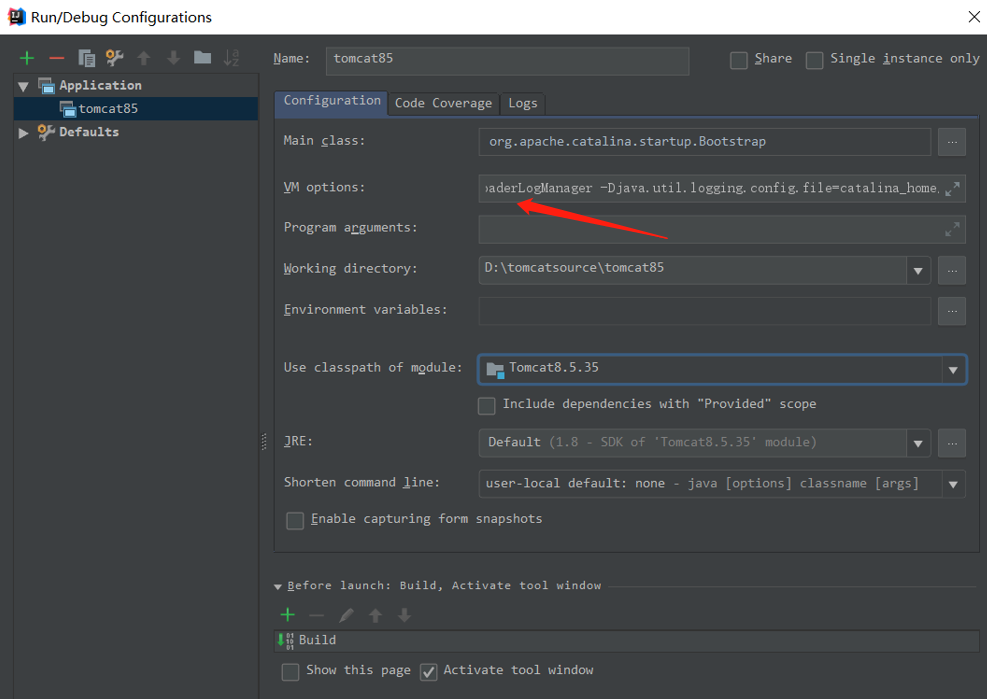Select the Build item in Before launch list
987x699 pixels.
pyautogui.click(x=626, y=640)
